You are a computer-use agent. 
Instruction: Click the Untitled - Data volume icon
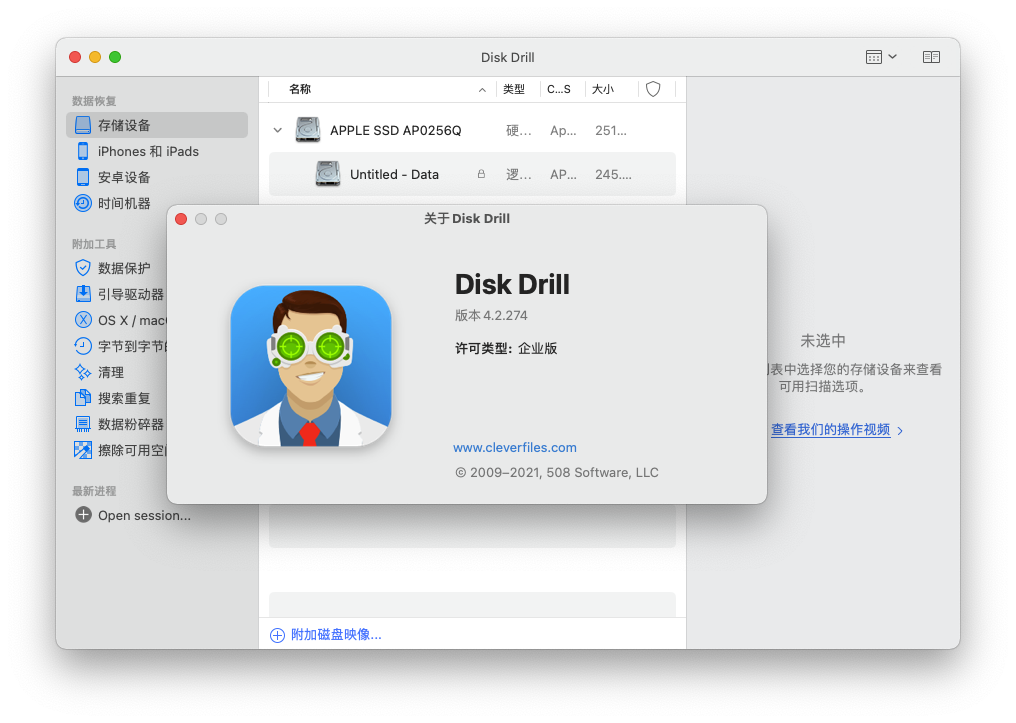[x=328, y=174]
